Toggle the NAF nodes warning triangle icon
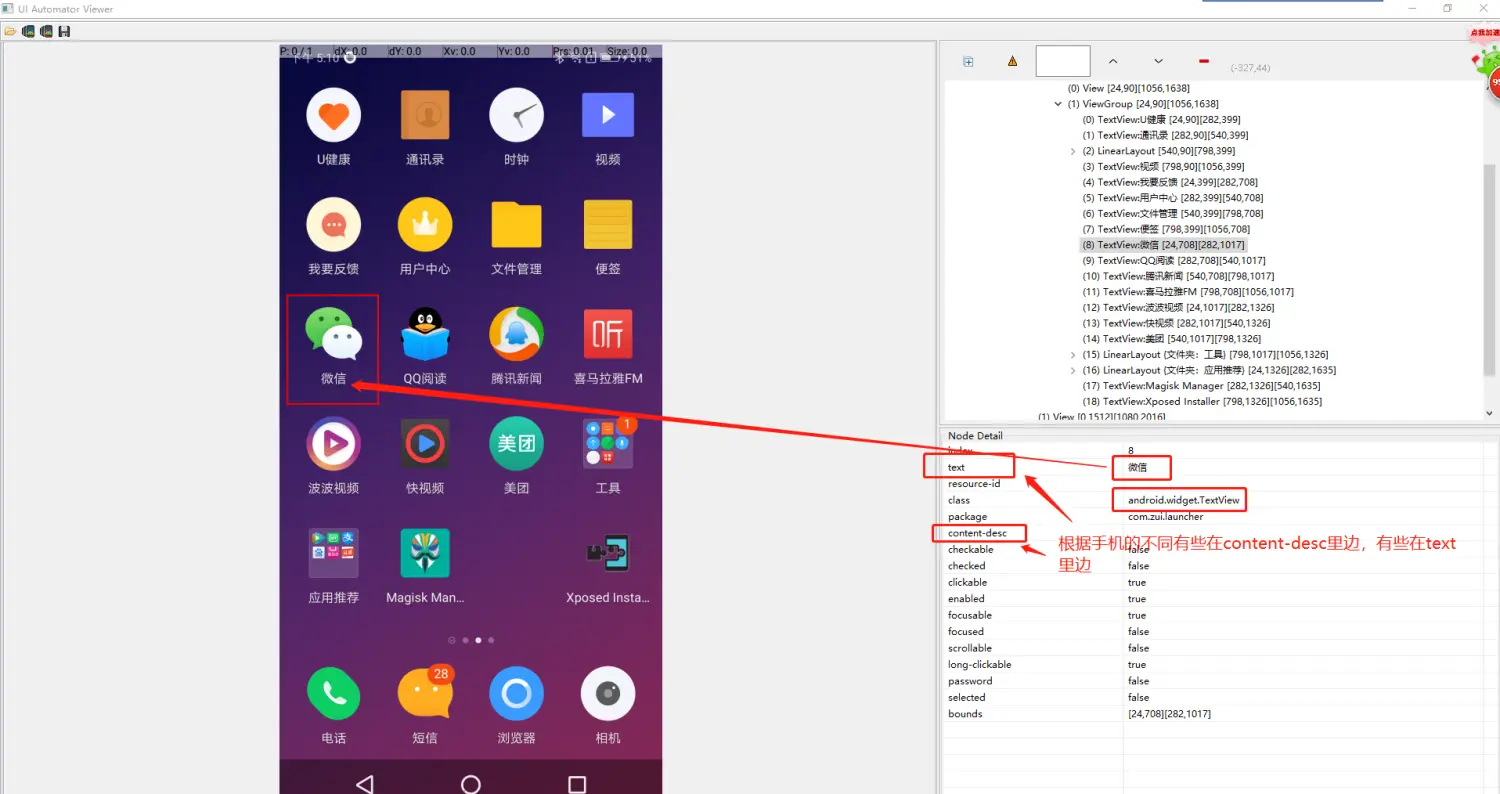Viewport: 1500px width, 794px height. pos(1012,61)
